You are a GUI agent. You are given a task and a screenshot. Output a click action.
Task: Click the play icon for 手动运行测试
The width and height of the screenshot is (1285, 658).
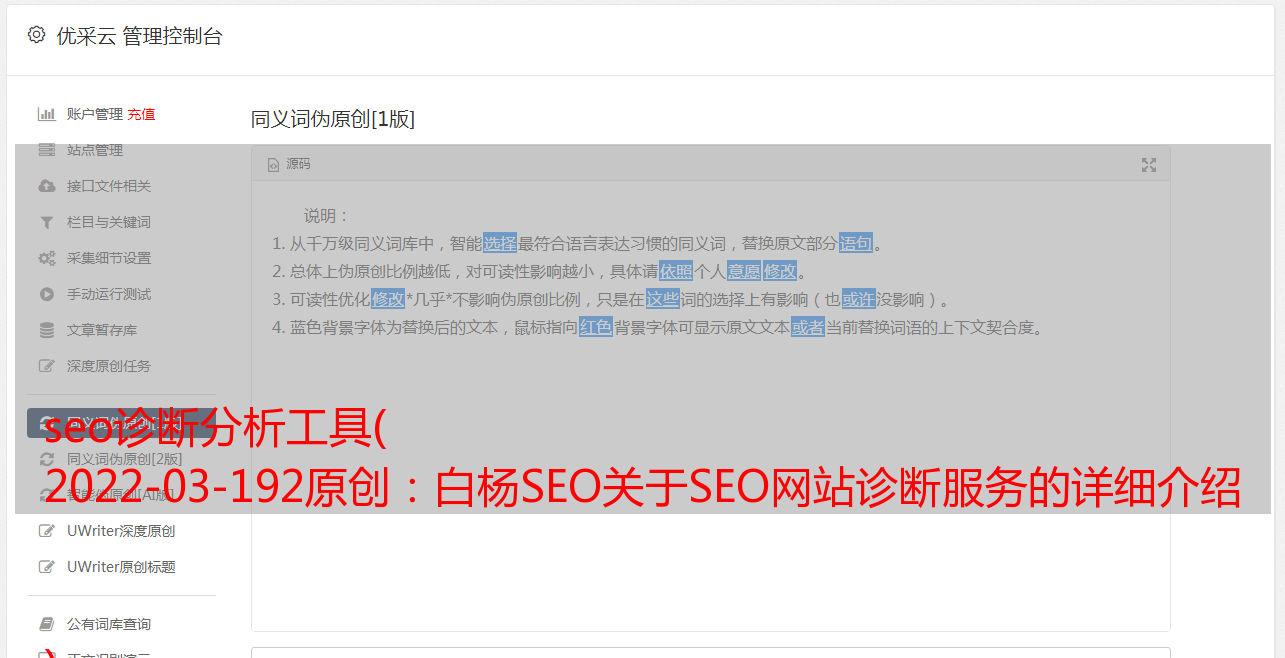[46, 294]
